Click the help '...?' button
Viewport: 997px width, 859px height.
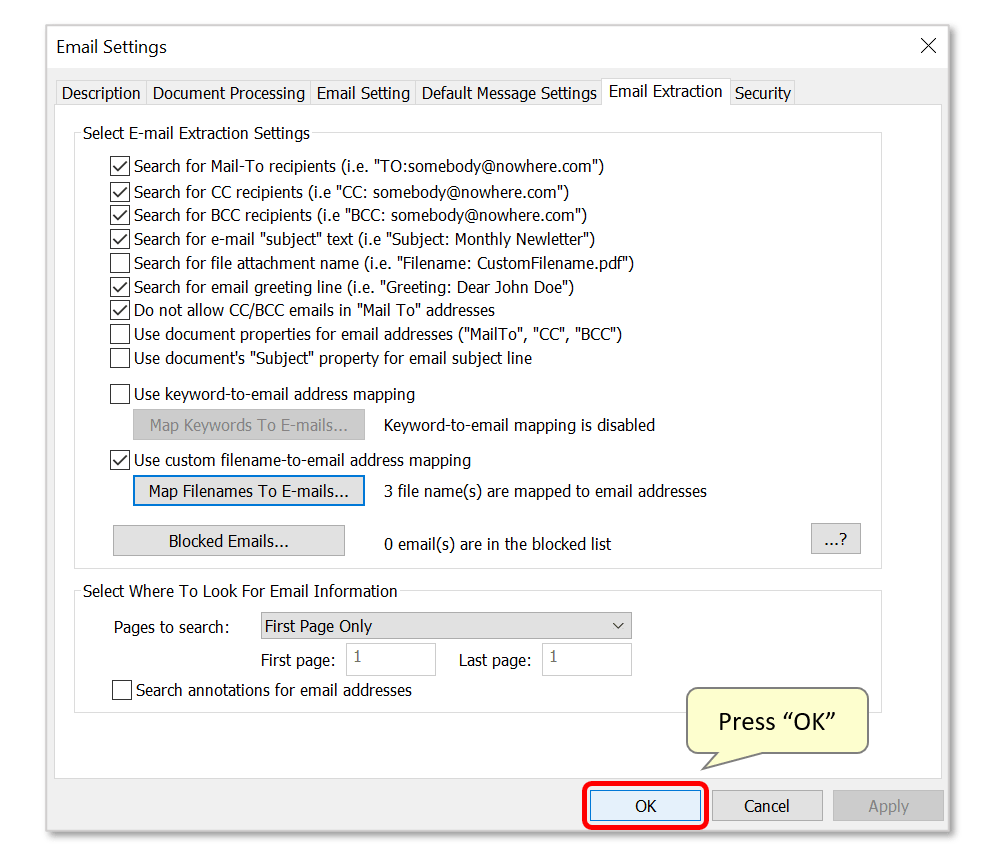[835, 539]
